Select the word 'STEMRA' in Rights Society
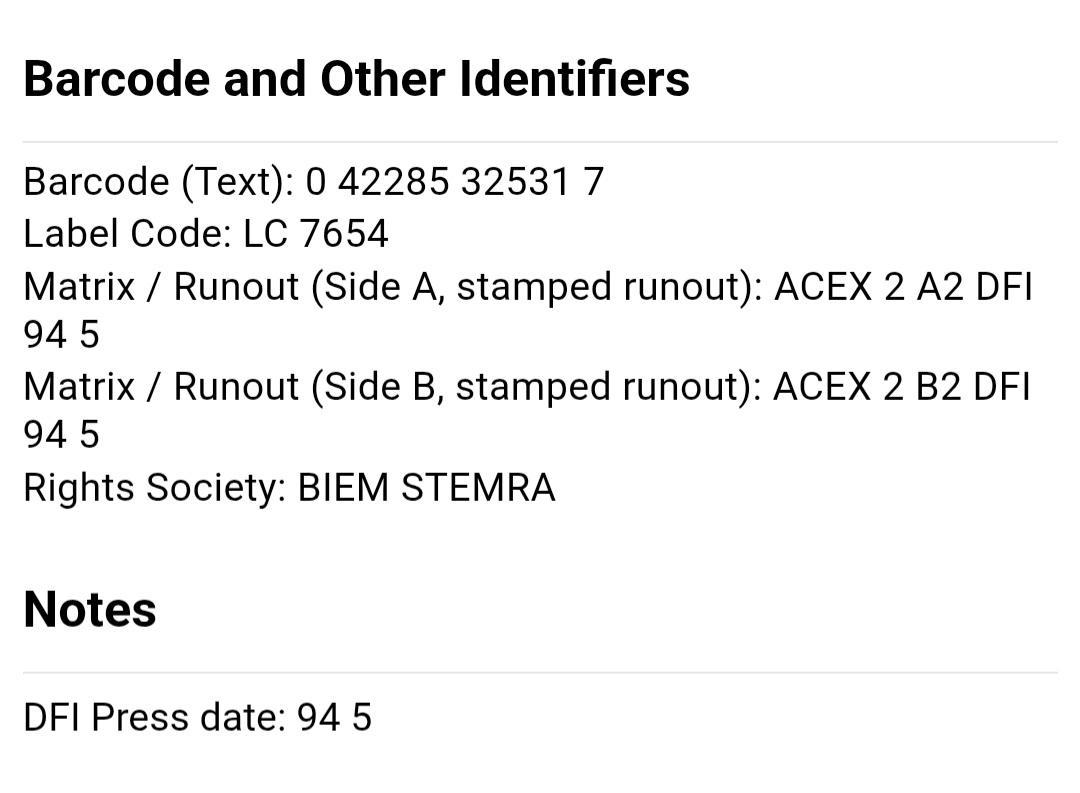 click(478, 488)
